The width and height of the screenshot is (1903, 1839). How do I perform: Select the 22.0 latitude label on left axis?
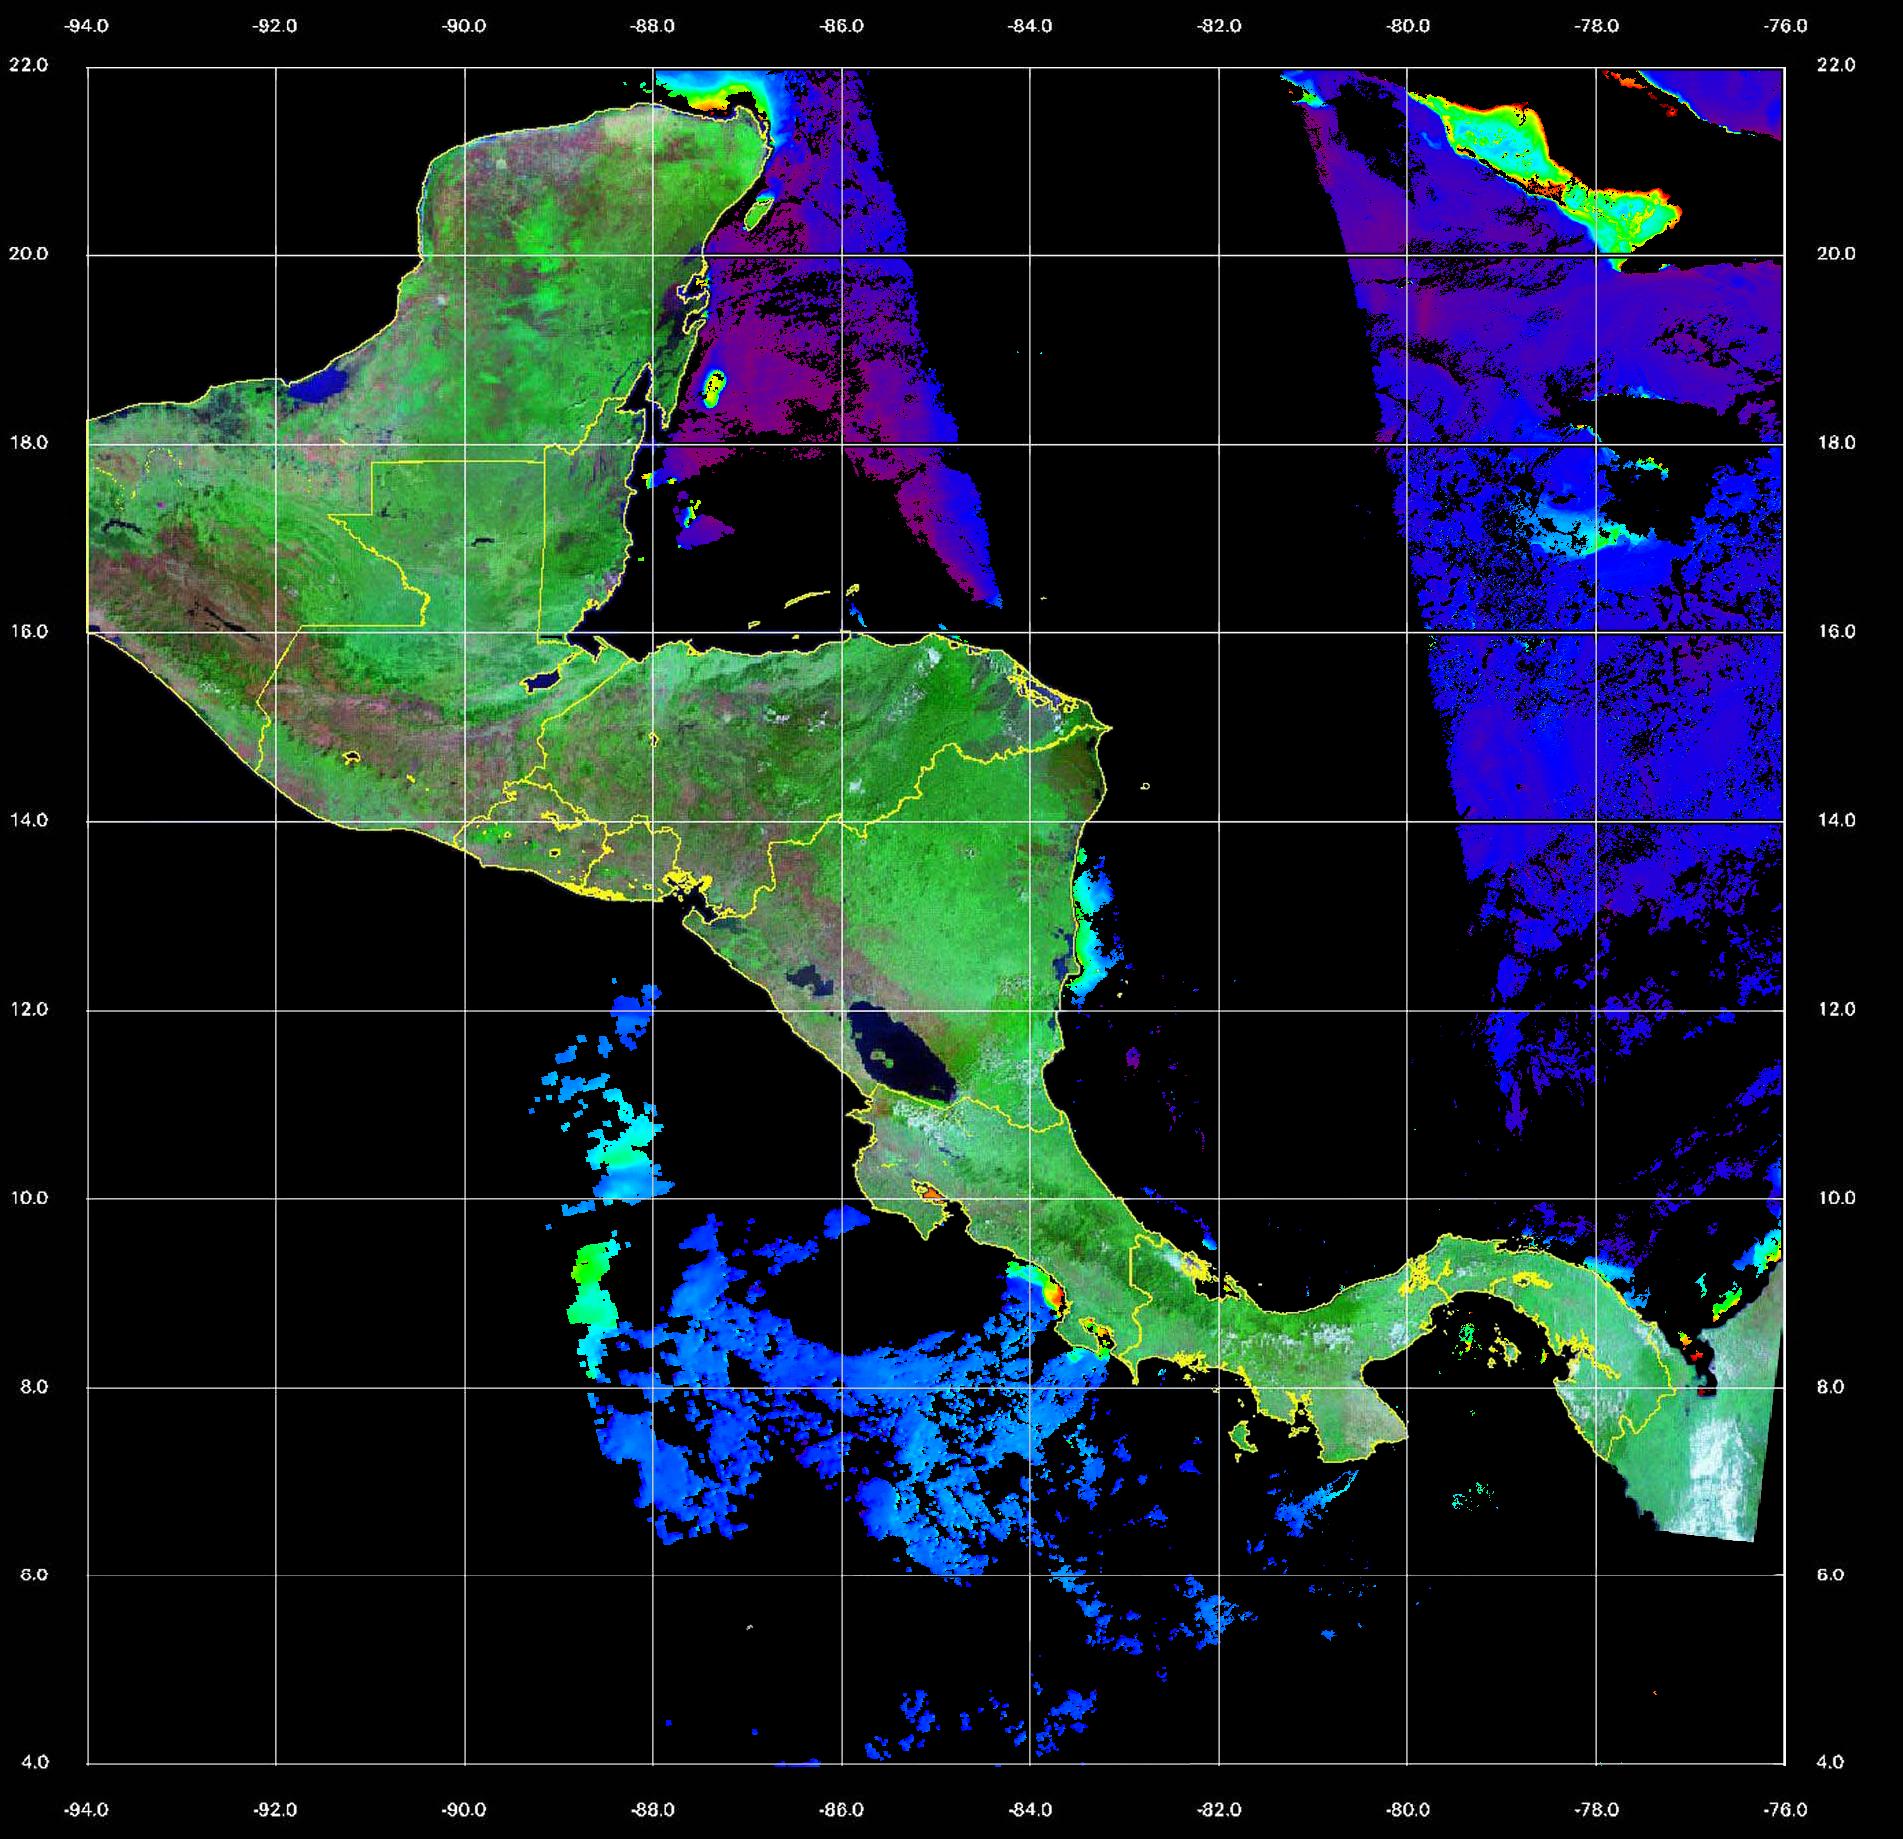click(x=28, y=65)
